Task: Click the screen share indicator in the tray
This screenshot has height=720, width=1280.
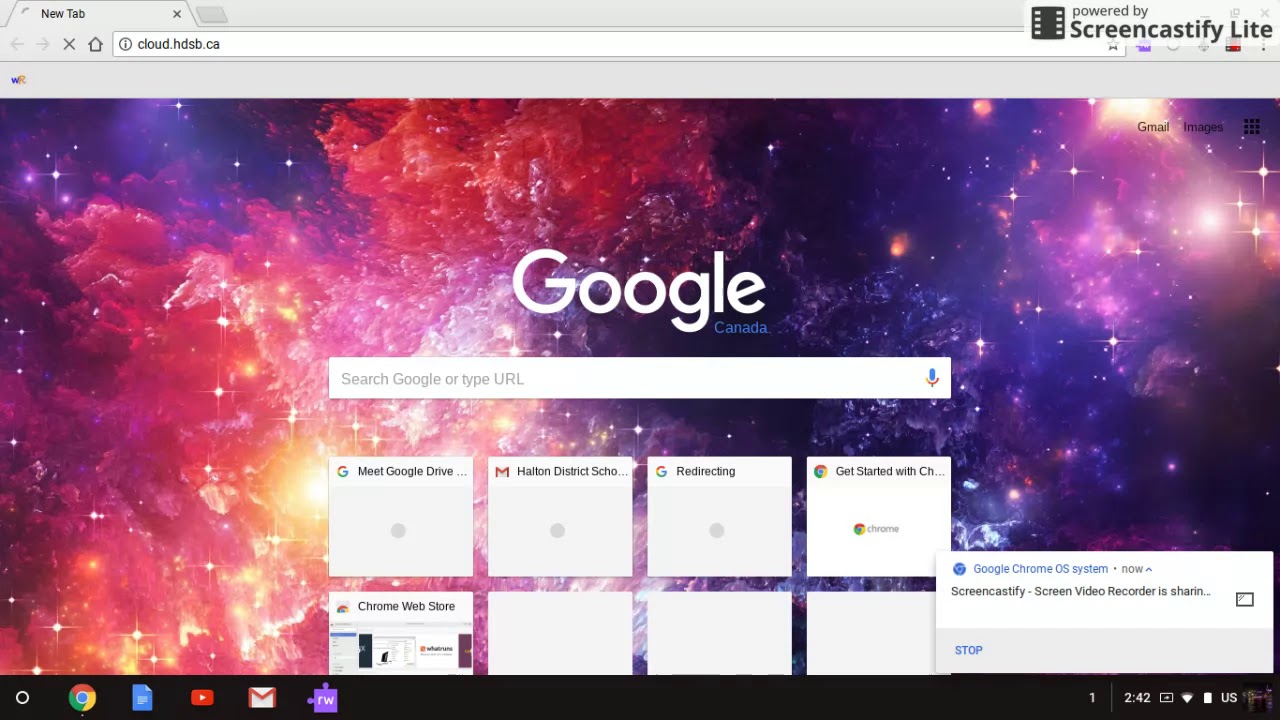Action: (1166, 698)
